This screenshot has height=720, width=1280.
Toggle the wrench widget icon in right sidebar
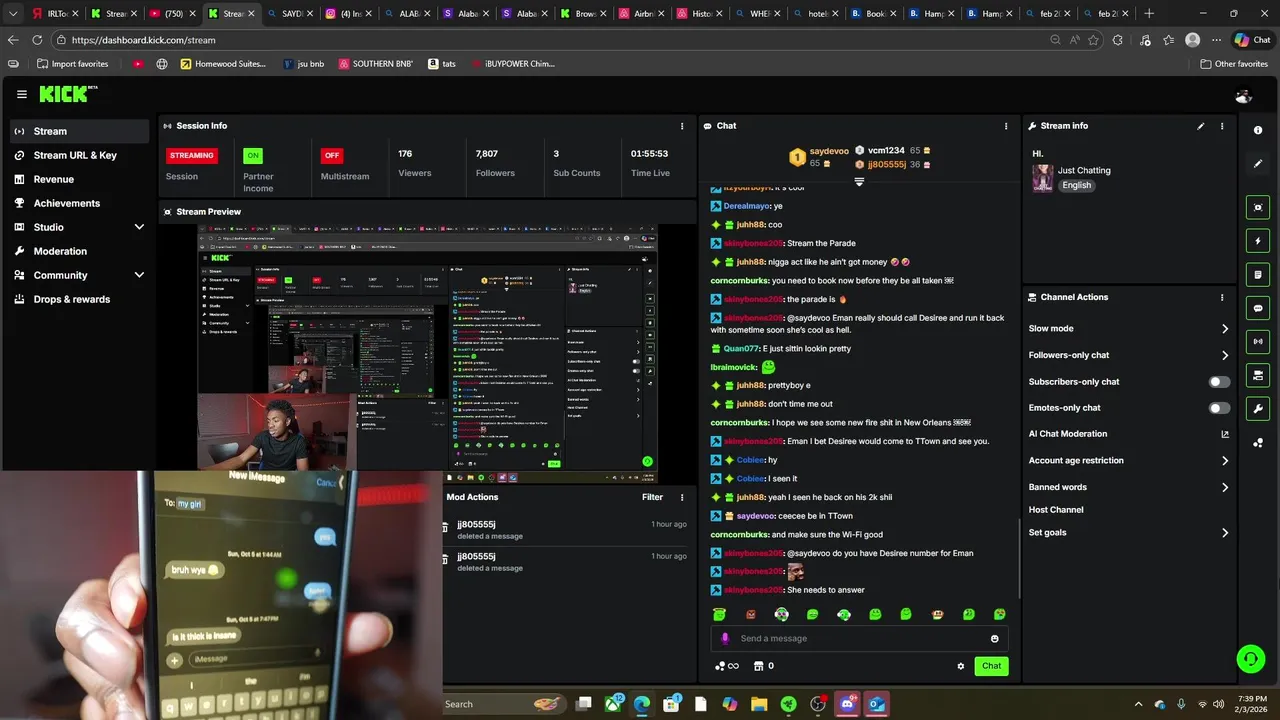1258,409
